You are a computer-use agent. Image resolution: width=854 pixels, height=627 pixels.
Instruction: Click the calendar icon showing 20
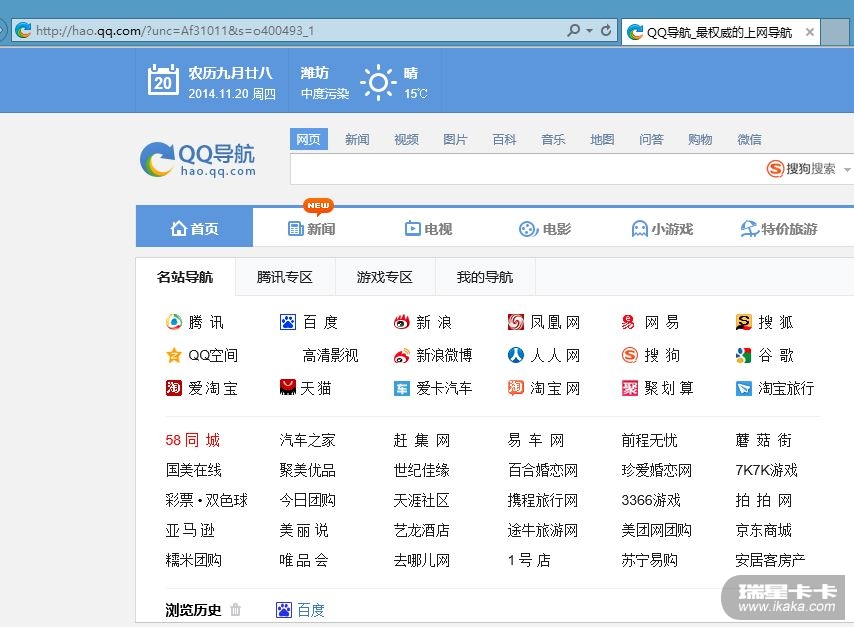tap(163, 80)
